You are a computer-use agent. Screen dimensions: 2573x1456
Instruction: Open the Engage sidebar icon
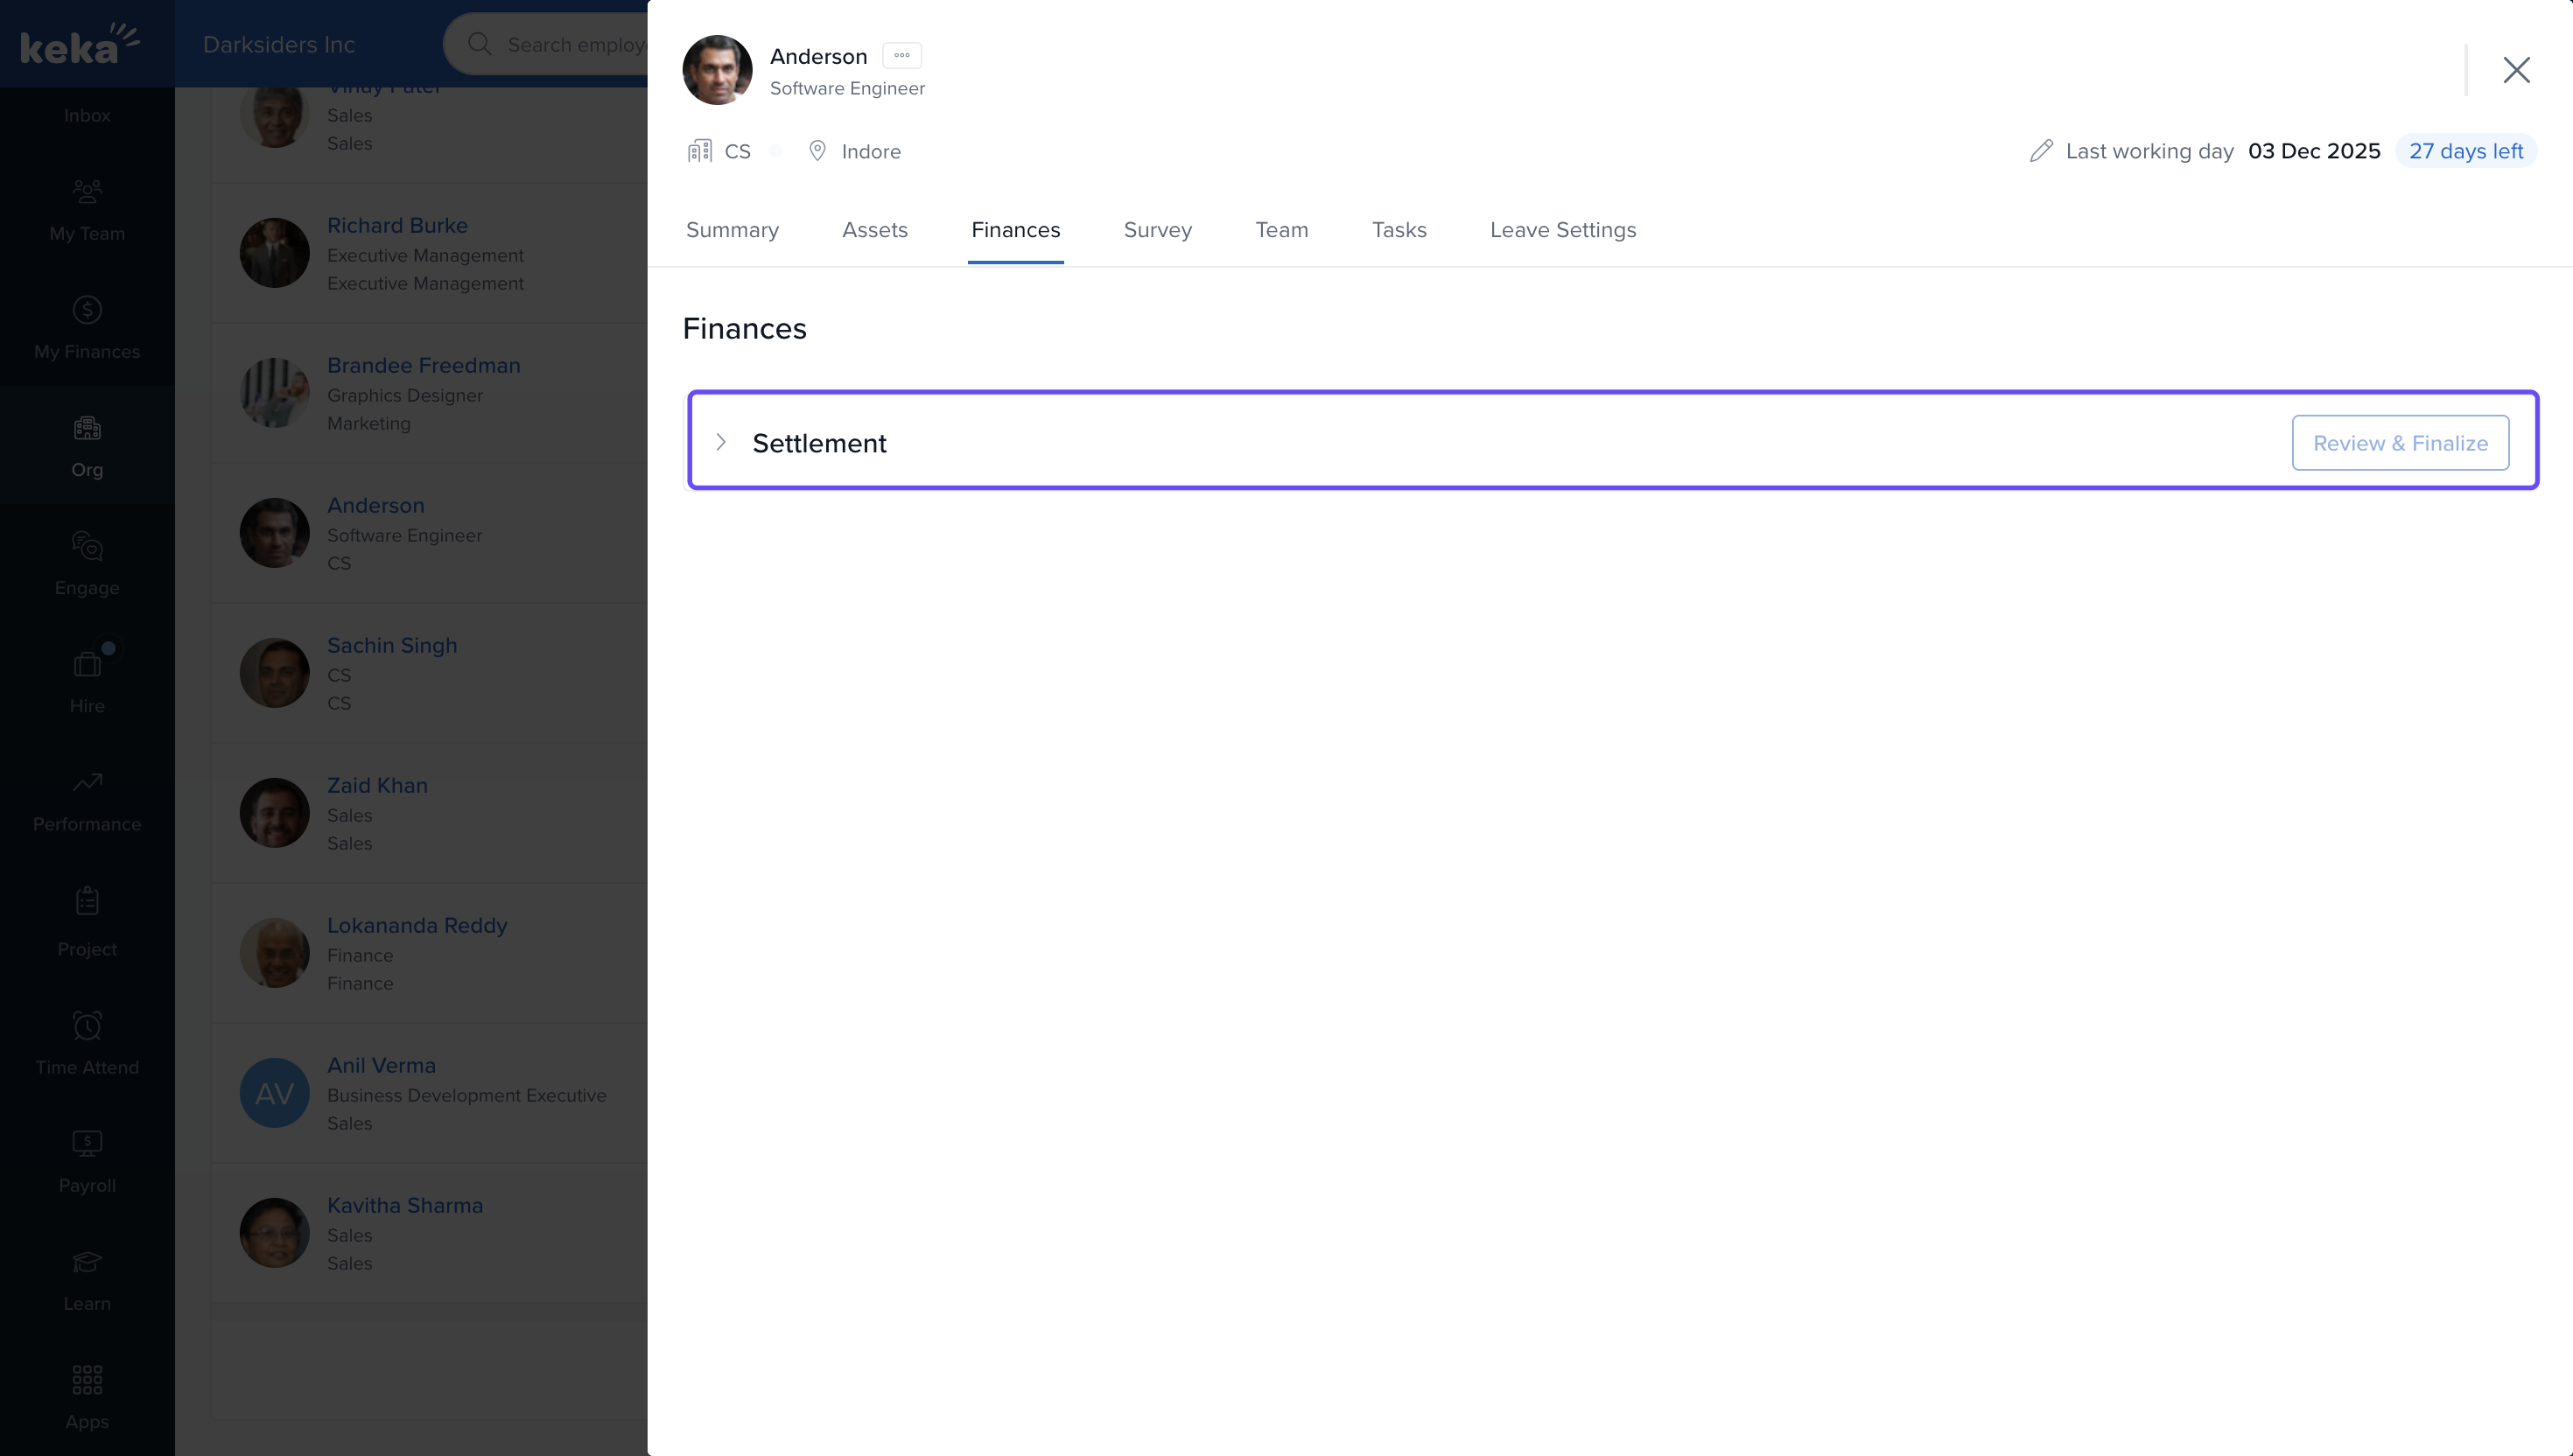87,547
